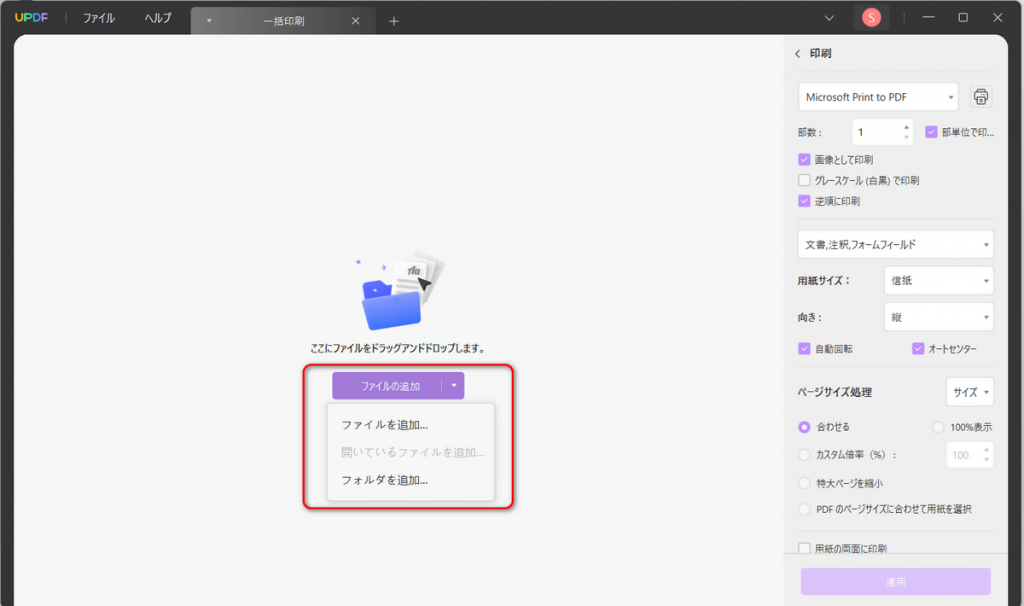Decrease copies with the 部数 down stepper
Screen dimensions: 1024x606
pos(906,138)
